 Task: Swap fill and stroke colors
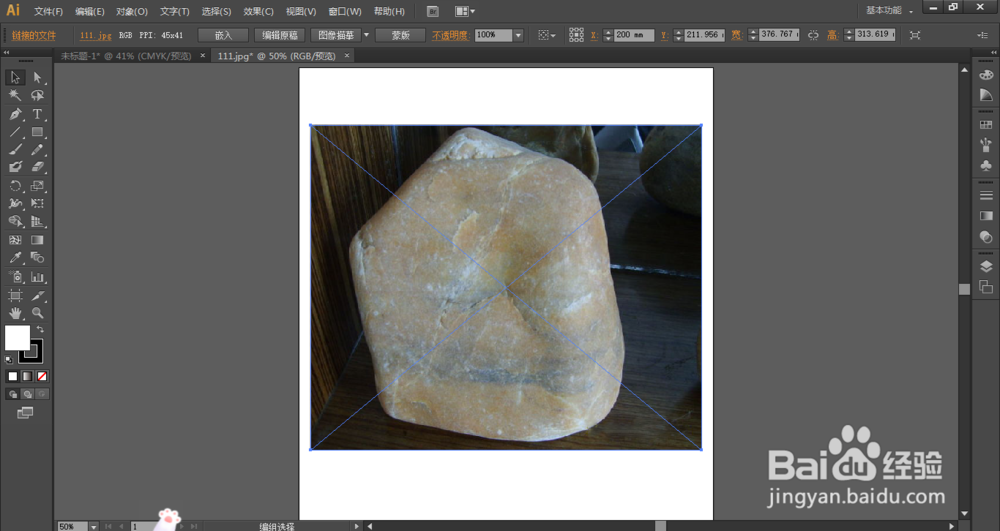40,329
